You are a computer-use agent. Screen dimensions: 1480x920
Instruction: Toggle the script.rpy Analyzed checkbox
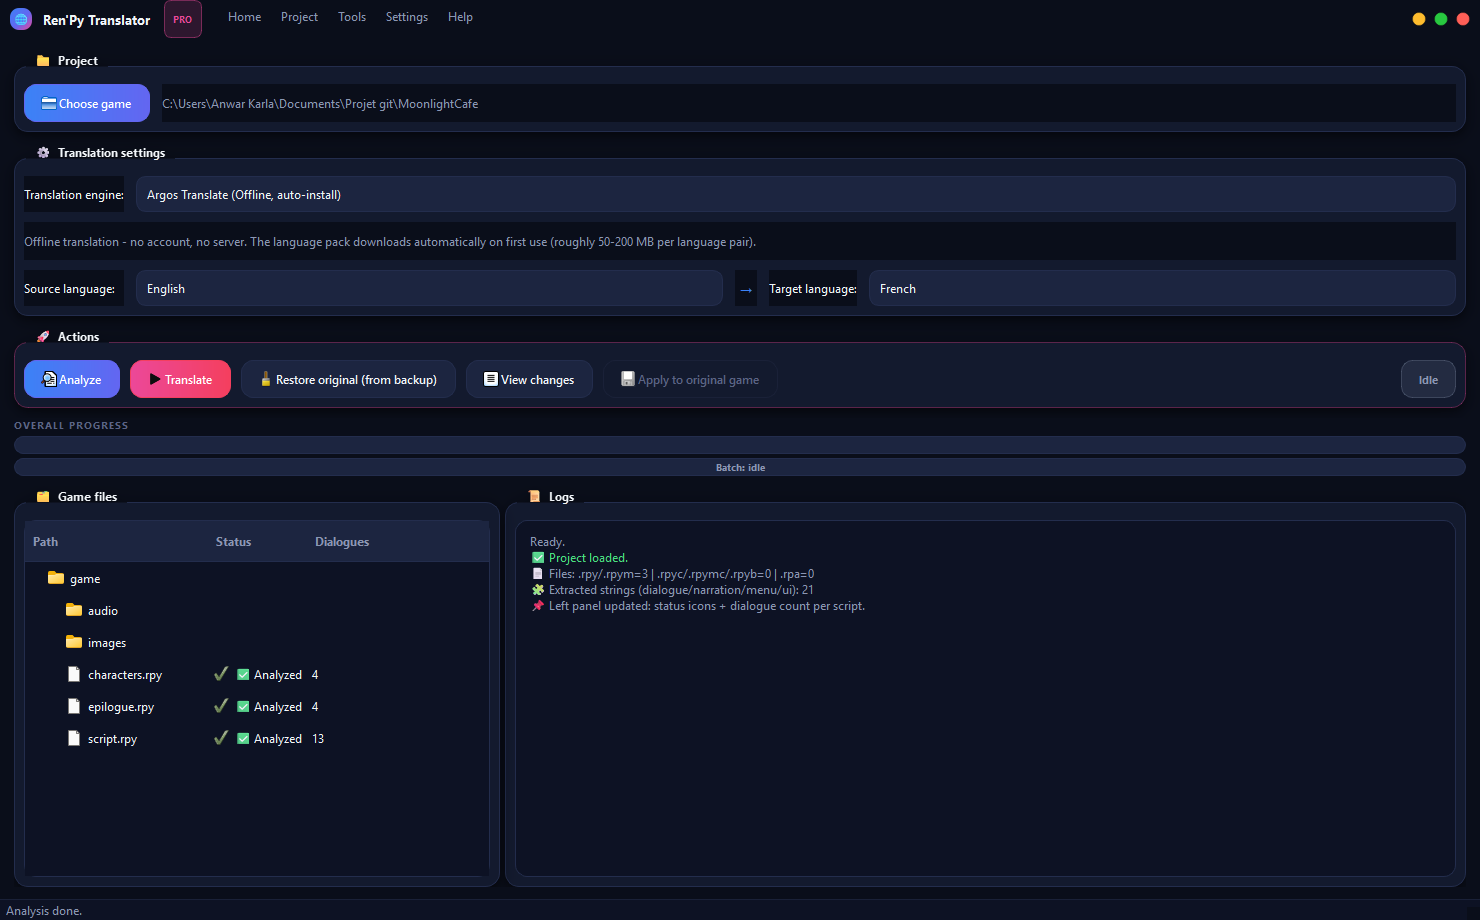pyautogui.click(x=243, y=739)
